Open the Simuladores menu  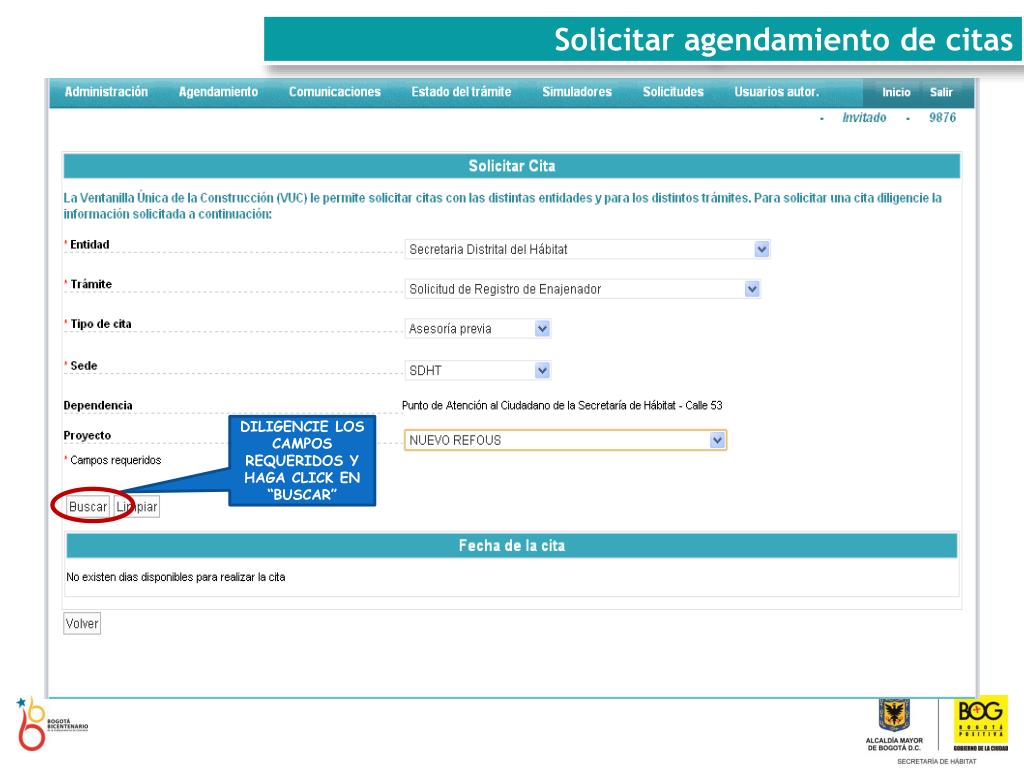577,92
